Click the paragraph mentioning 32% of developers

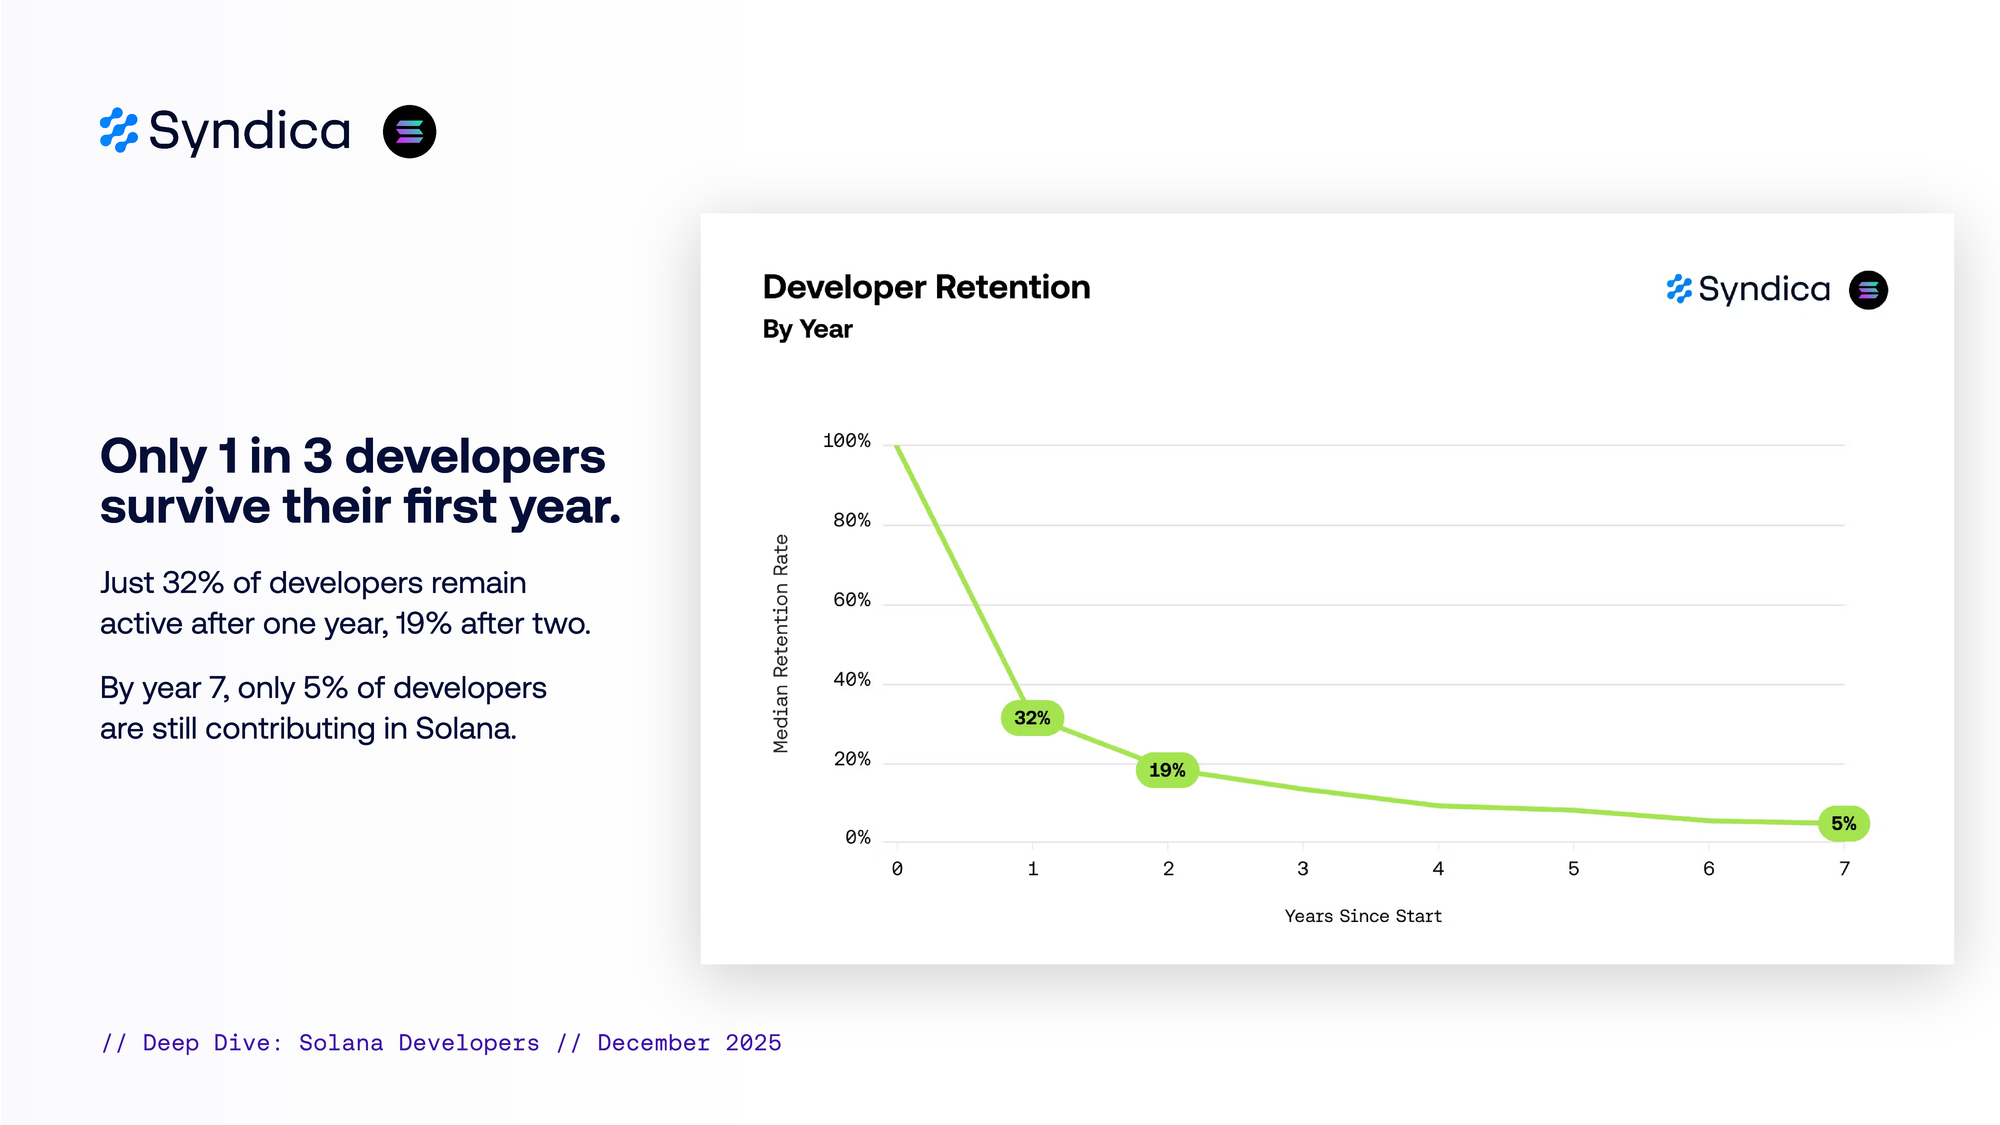345,603
